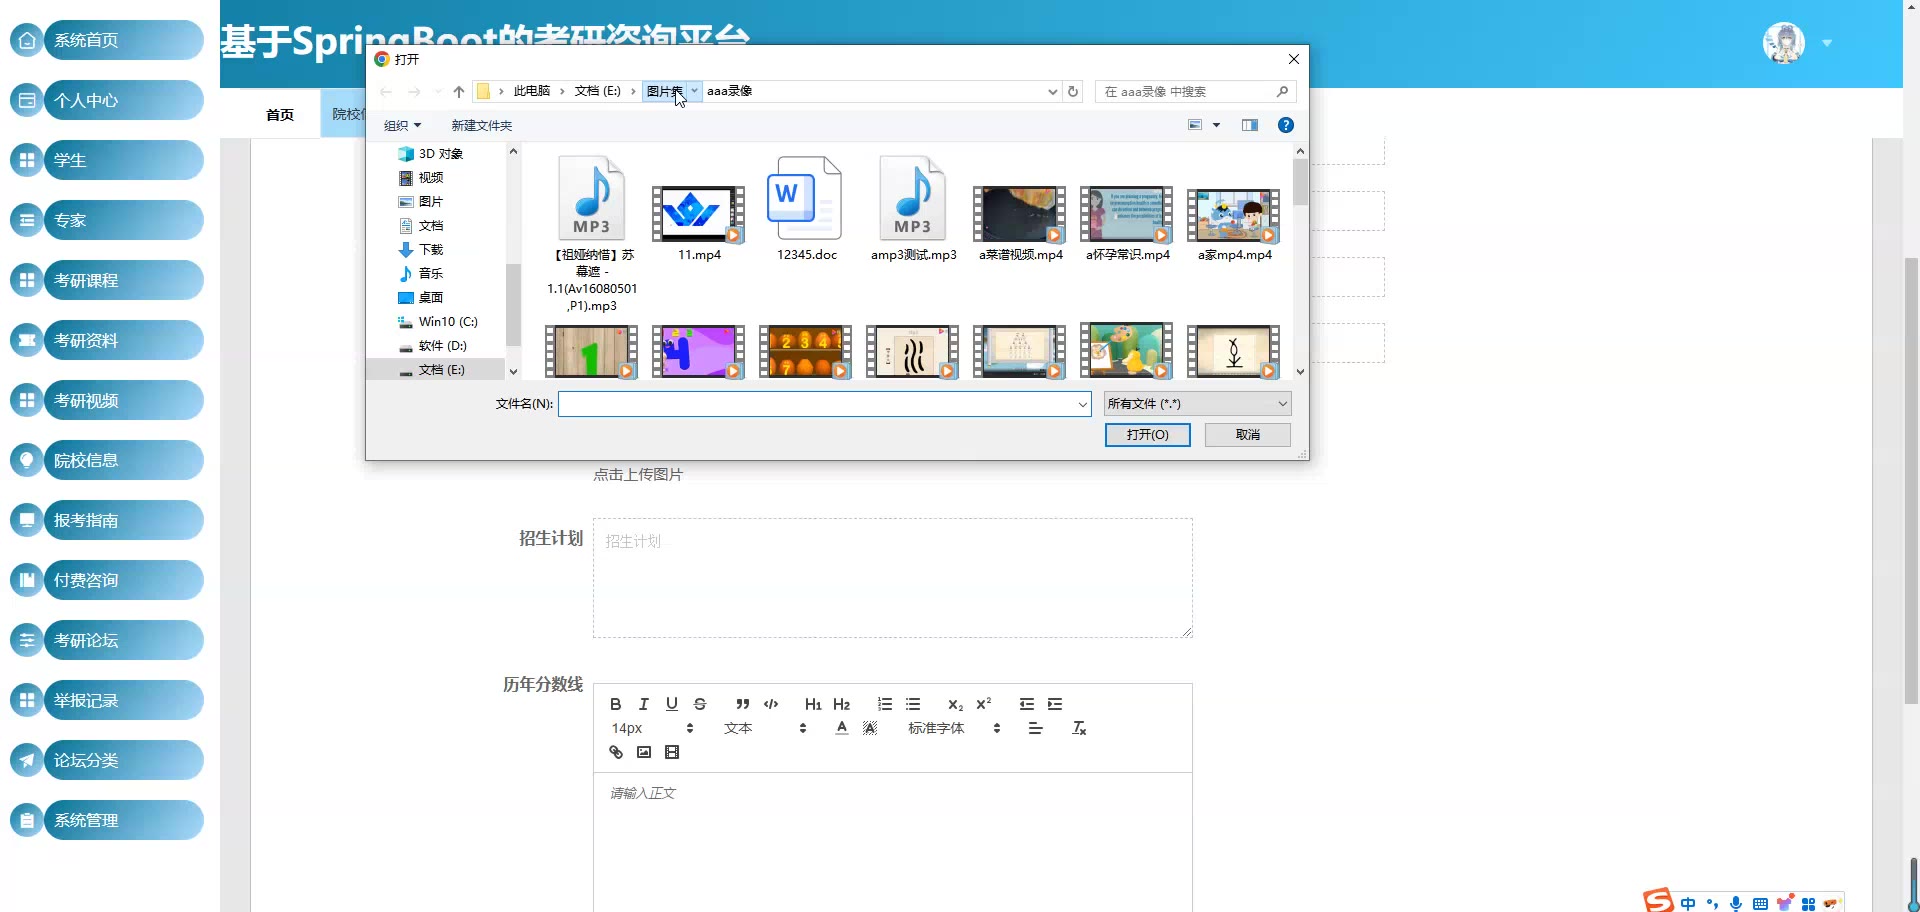Open the 考研课程 sidebar menu
Image resolution: width=1920 pixels, height=912 pixels.
[123, 280]
